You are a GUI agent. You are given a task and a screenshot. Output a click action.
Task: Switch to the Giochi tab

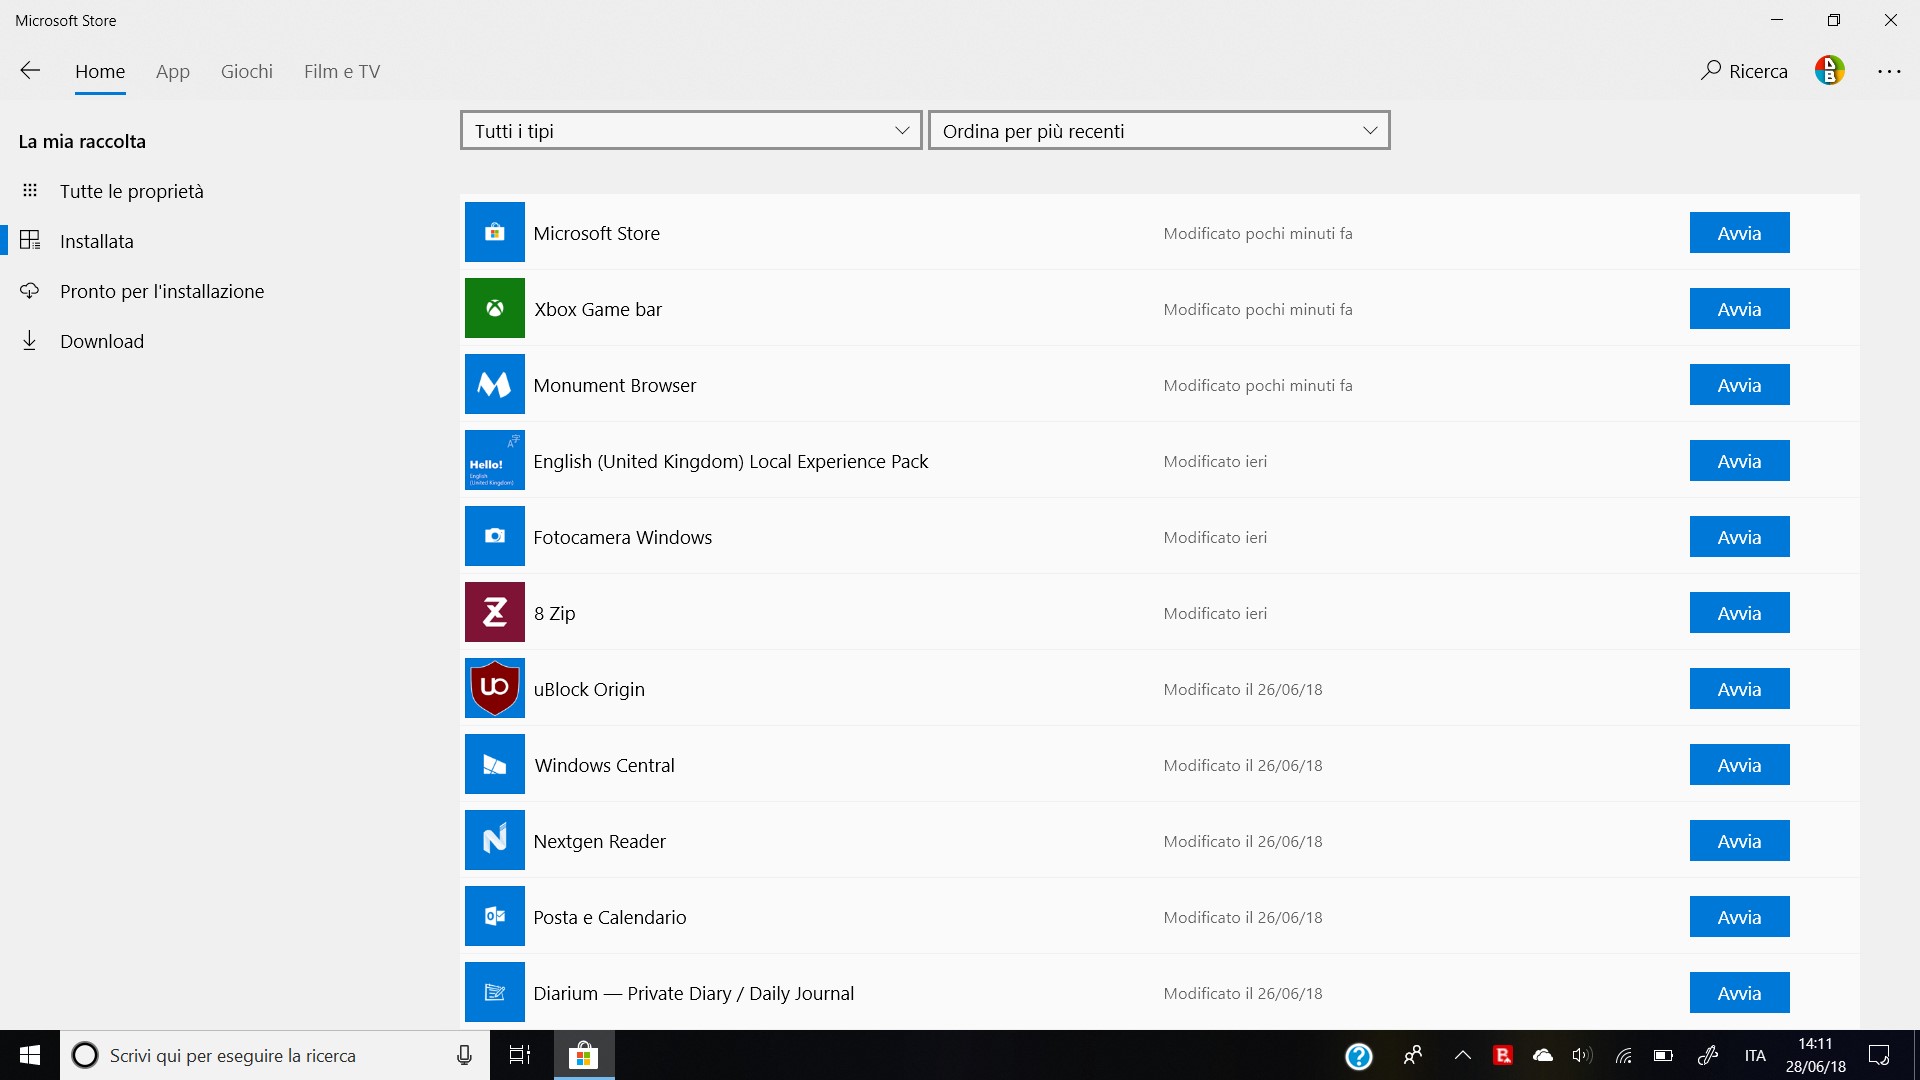[247, 71]
